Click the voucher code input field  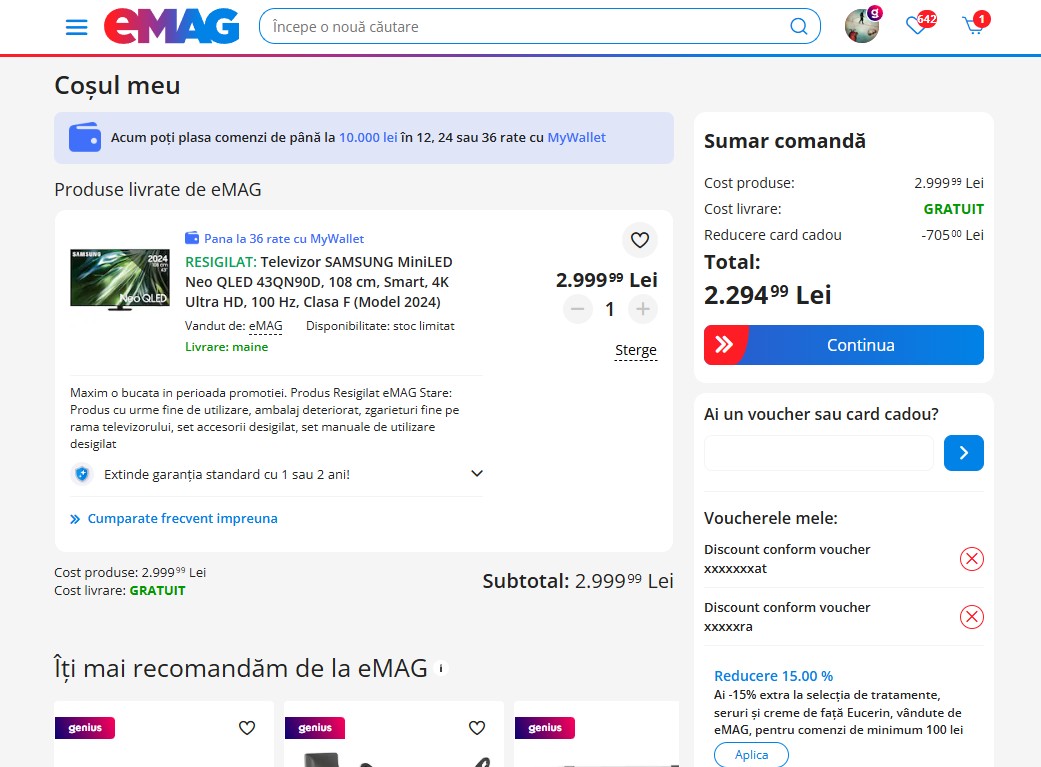[819, 453]
